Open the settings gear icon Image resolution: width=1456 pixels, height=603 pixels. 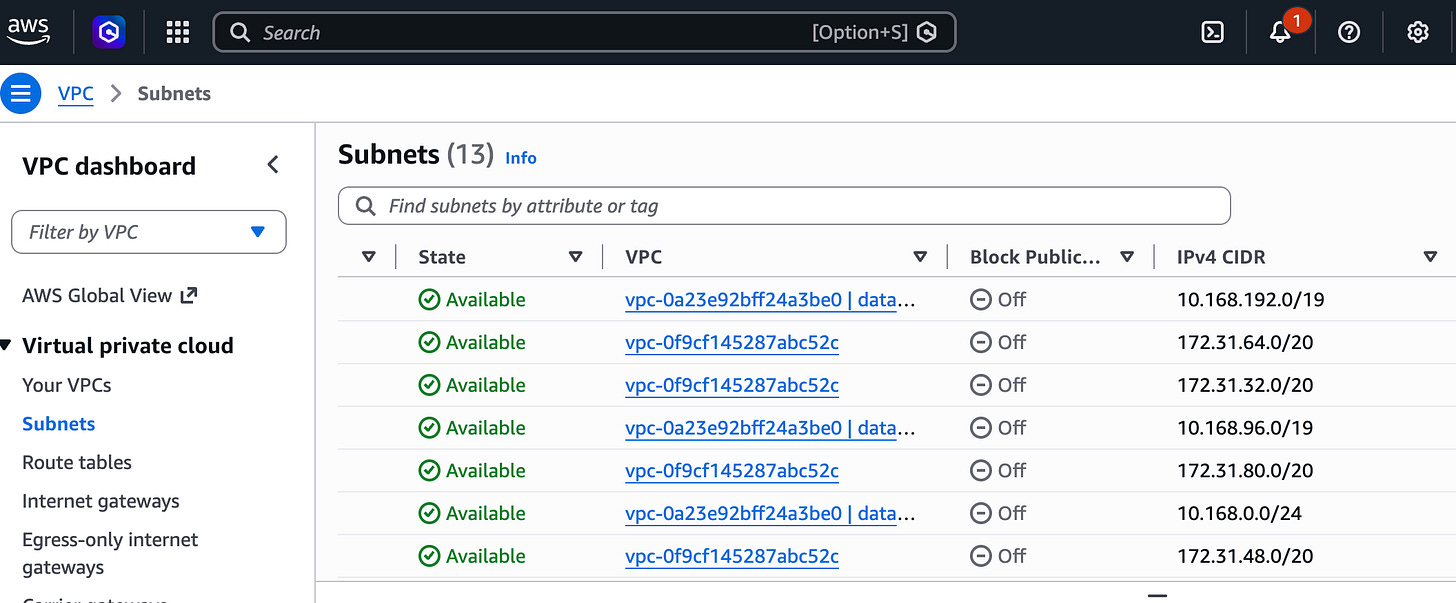(1417, 32)
